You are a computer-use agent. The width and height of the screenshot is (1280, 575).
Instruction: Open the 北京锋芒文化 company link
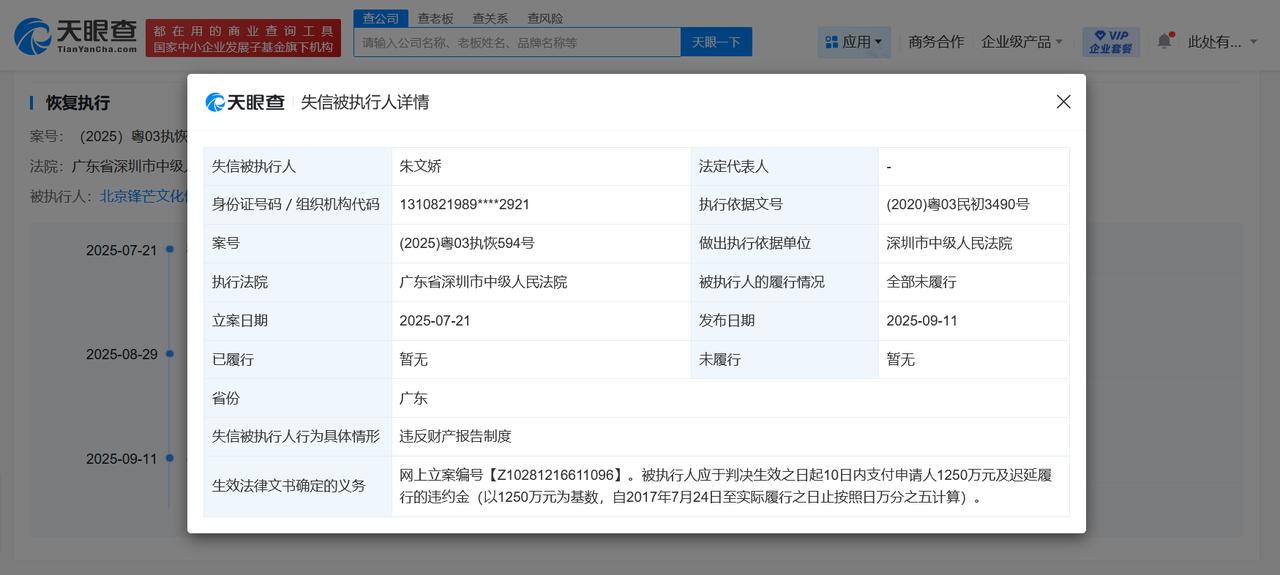click(144, 196)
